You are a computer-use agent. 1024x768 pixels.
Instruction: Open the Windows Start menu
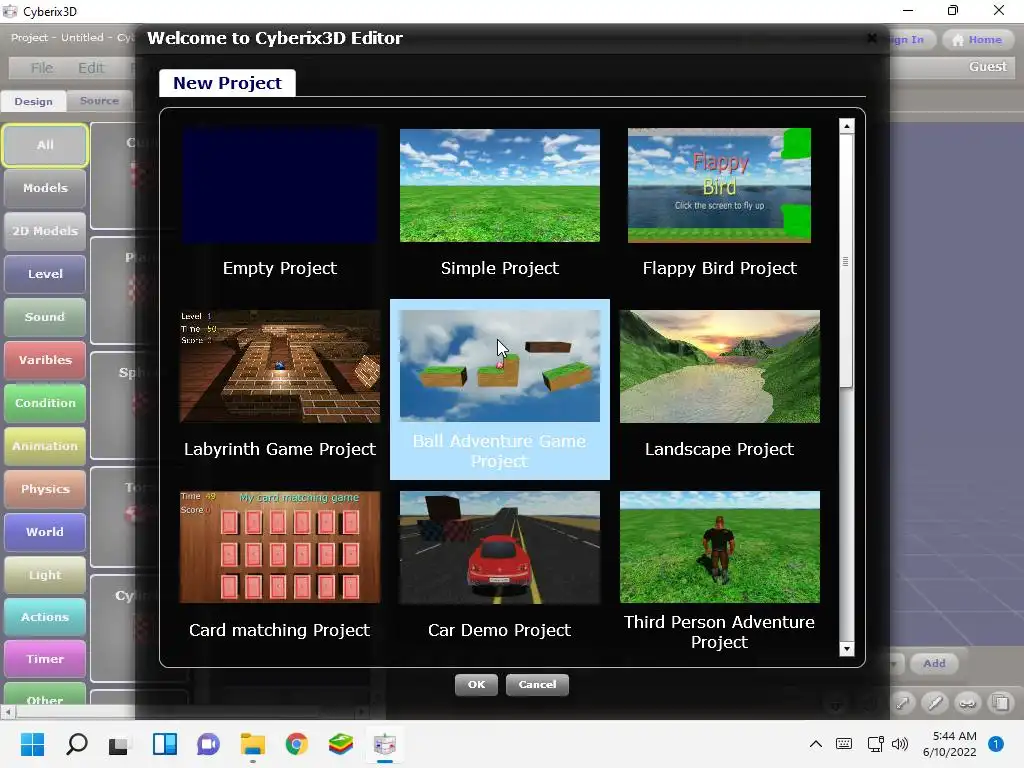pyautogui.click(x=33, y=744)
